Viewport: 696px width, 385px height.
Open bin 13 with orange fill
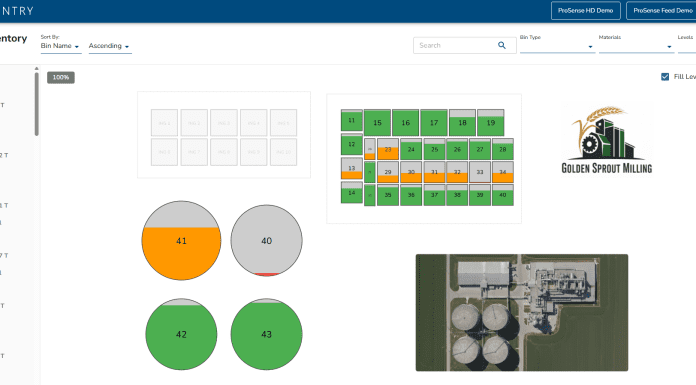tap(352, 168)
